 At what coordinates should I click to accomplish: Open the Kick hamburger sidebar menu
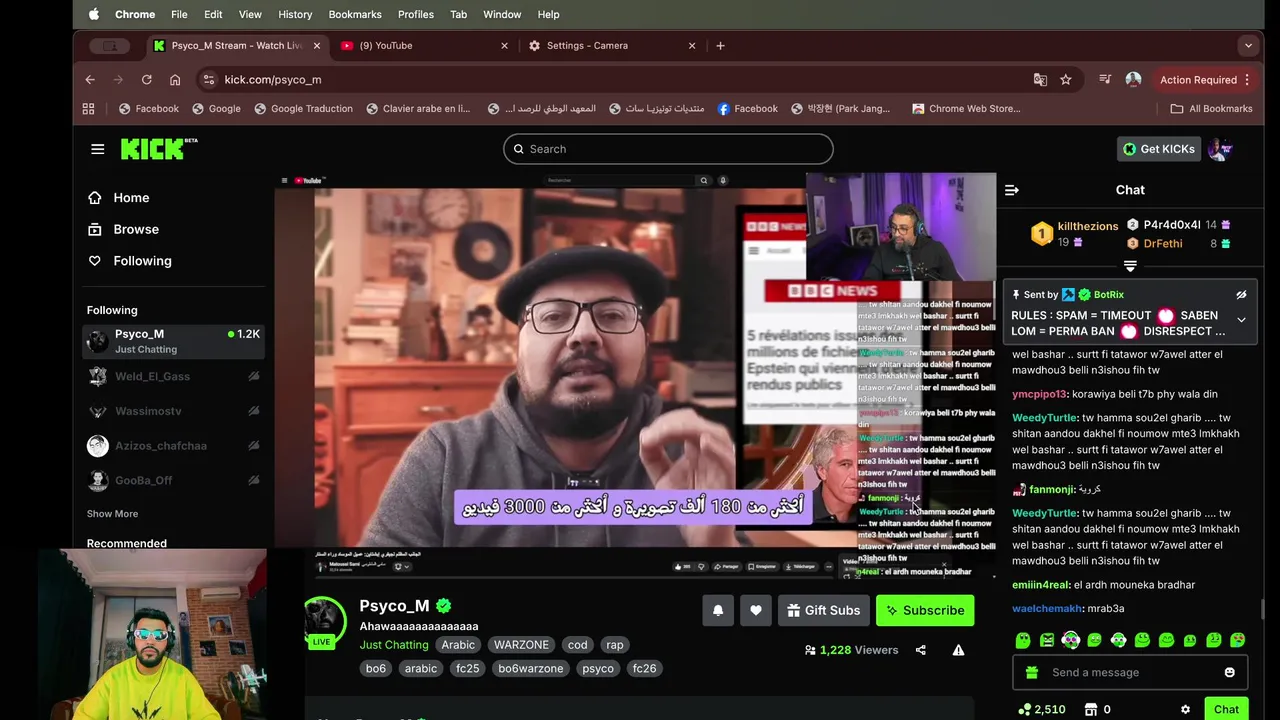point(97,149)
